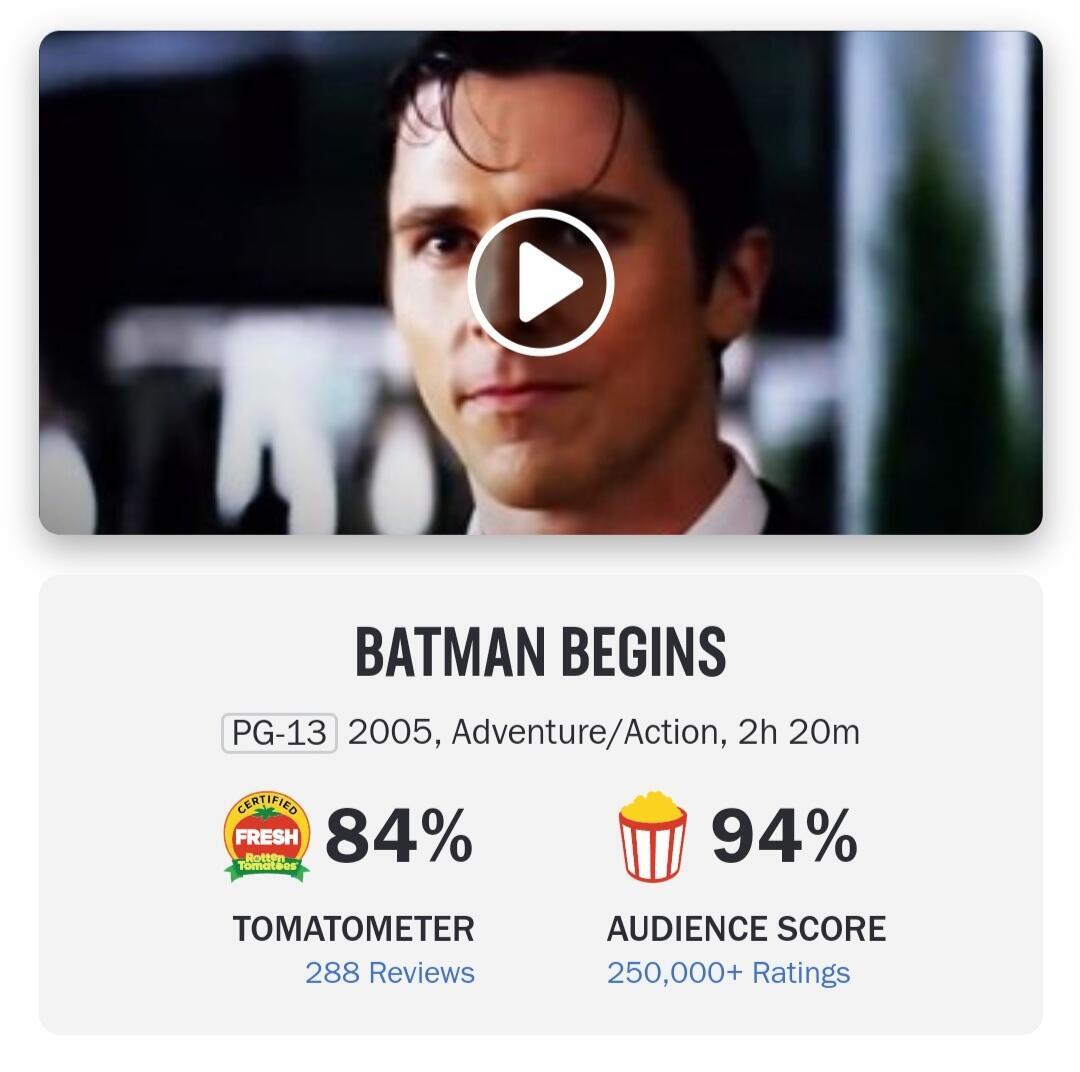Click the Certified Fresh tomato badge
Viewport: 1080px width, 1072px height.
tap(266, 836)
